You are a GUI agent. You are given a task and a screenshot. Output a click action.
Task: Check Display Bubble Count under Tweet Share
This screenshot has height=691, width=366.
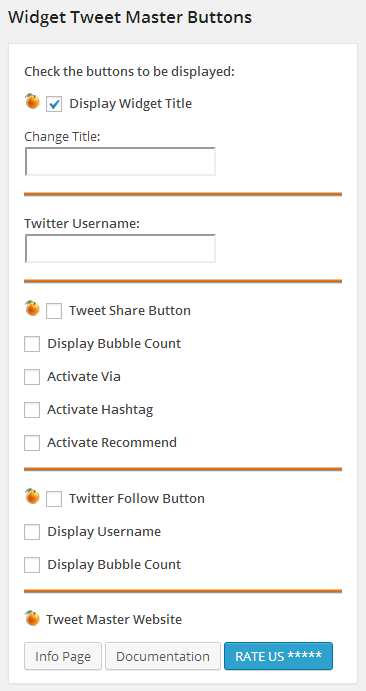point(32,344)
